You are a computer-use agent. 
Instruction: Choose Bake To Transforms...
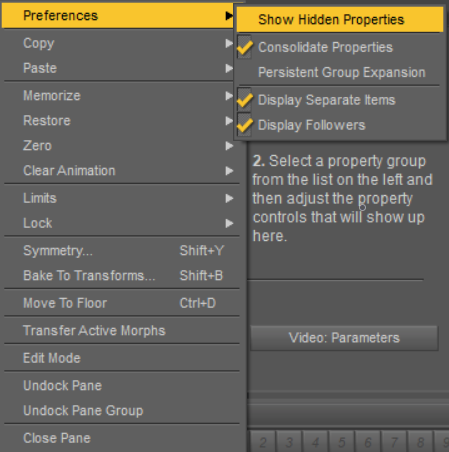pos(121,276)
